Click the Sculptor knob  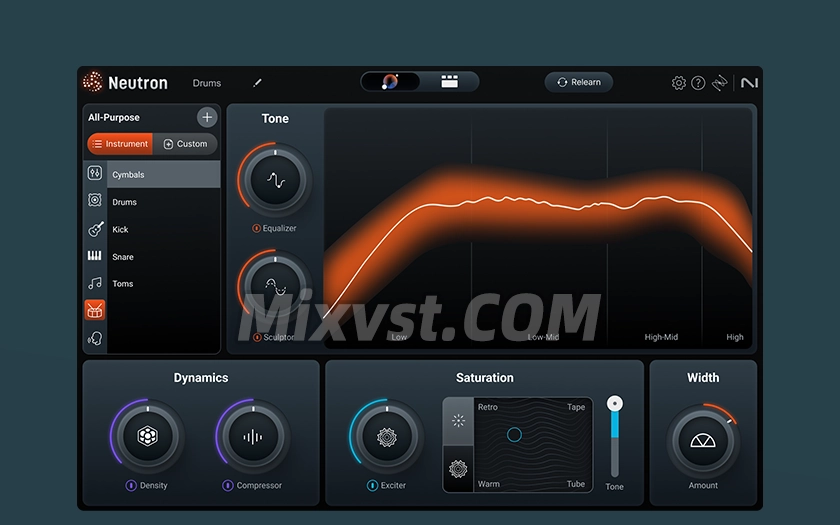[x=275, y=287]
